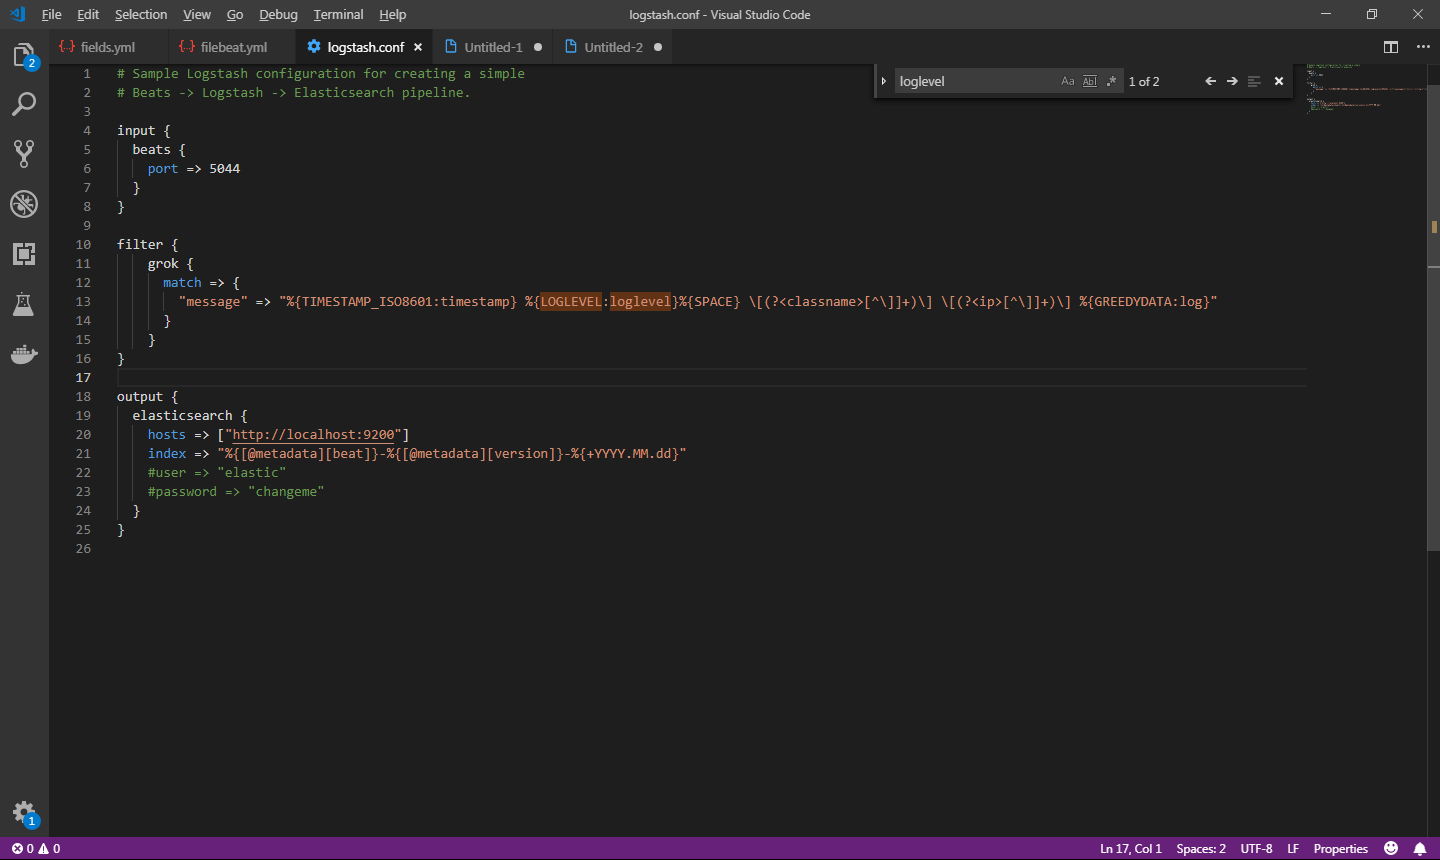Go to next match in find widget
The width and height of the screenshot is (1440, 860).
[x=1232, y=81]
